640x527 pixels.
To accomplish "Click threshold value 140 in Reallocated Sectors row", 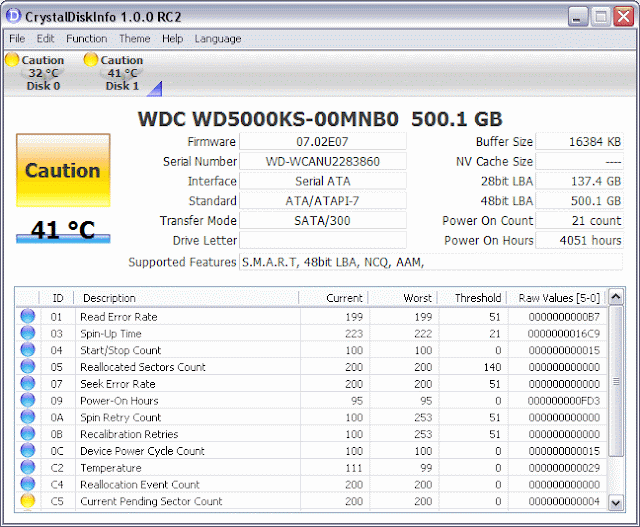I will coord(492,367).
